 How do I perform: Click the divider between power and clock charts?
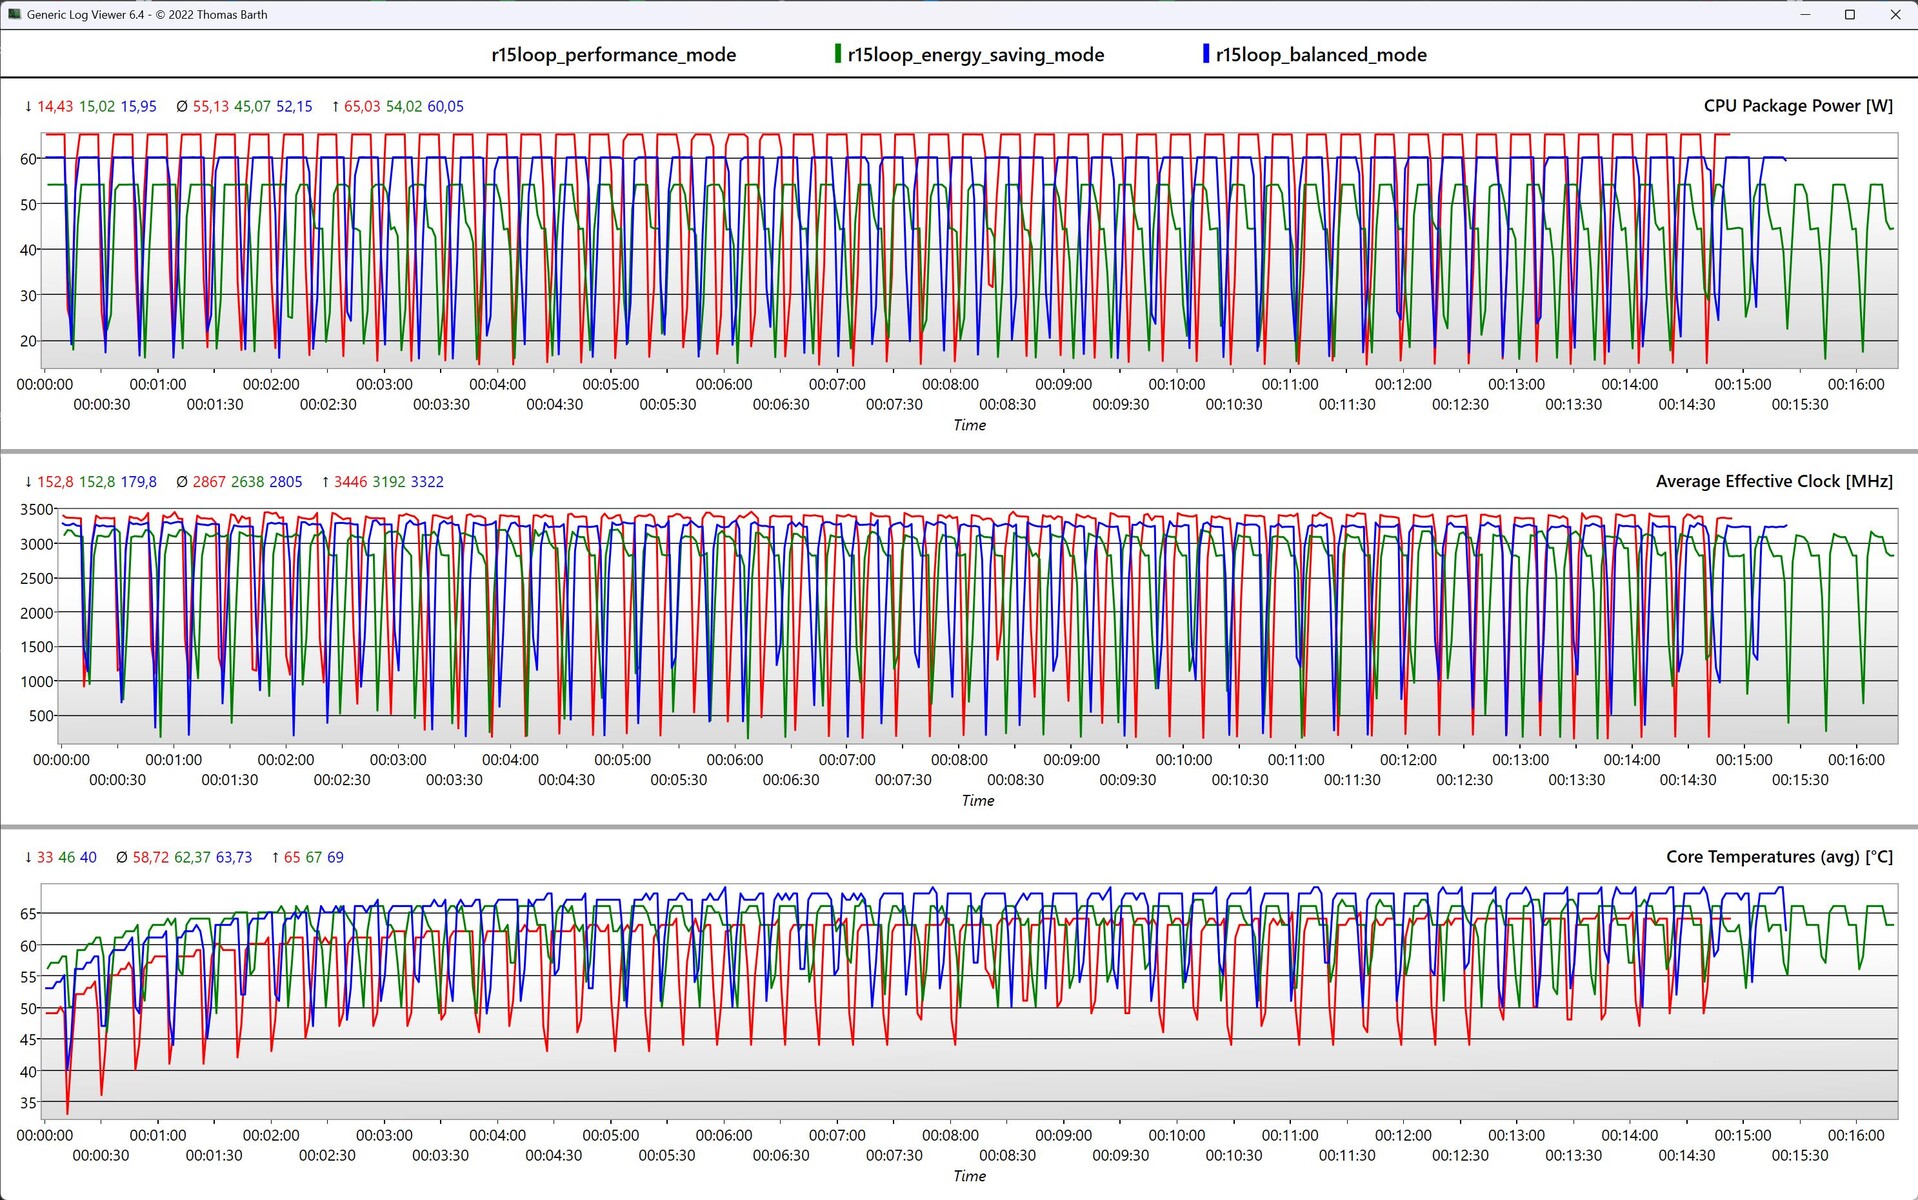click(959, 451)
